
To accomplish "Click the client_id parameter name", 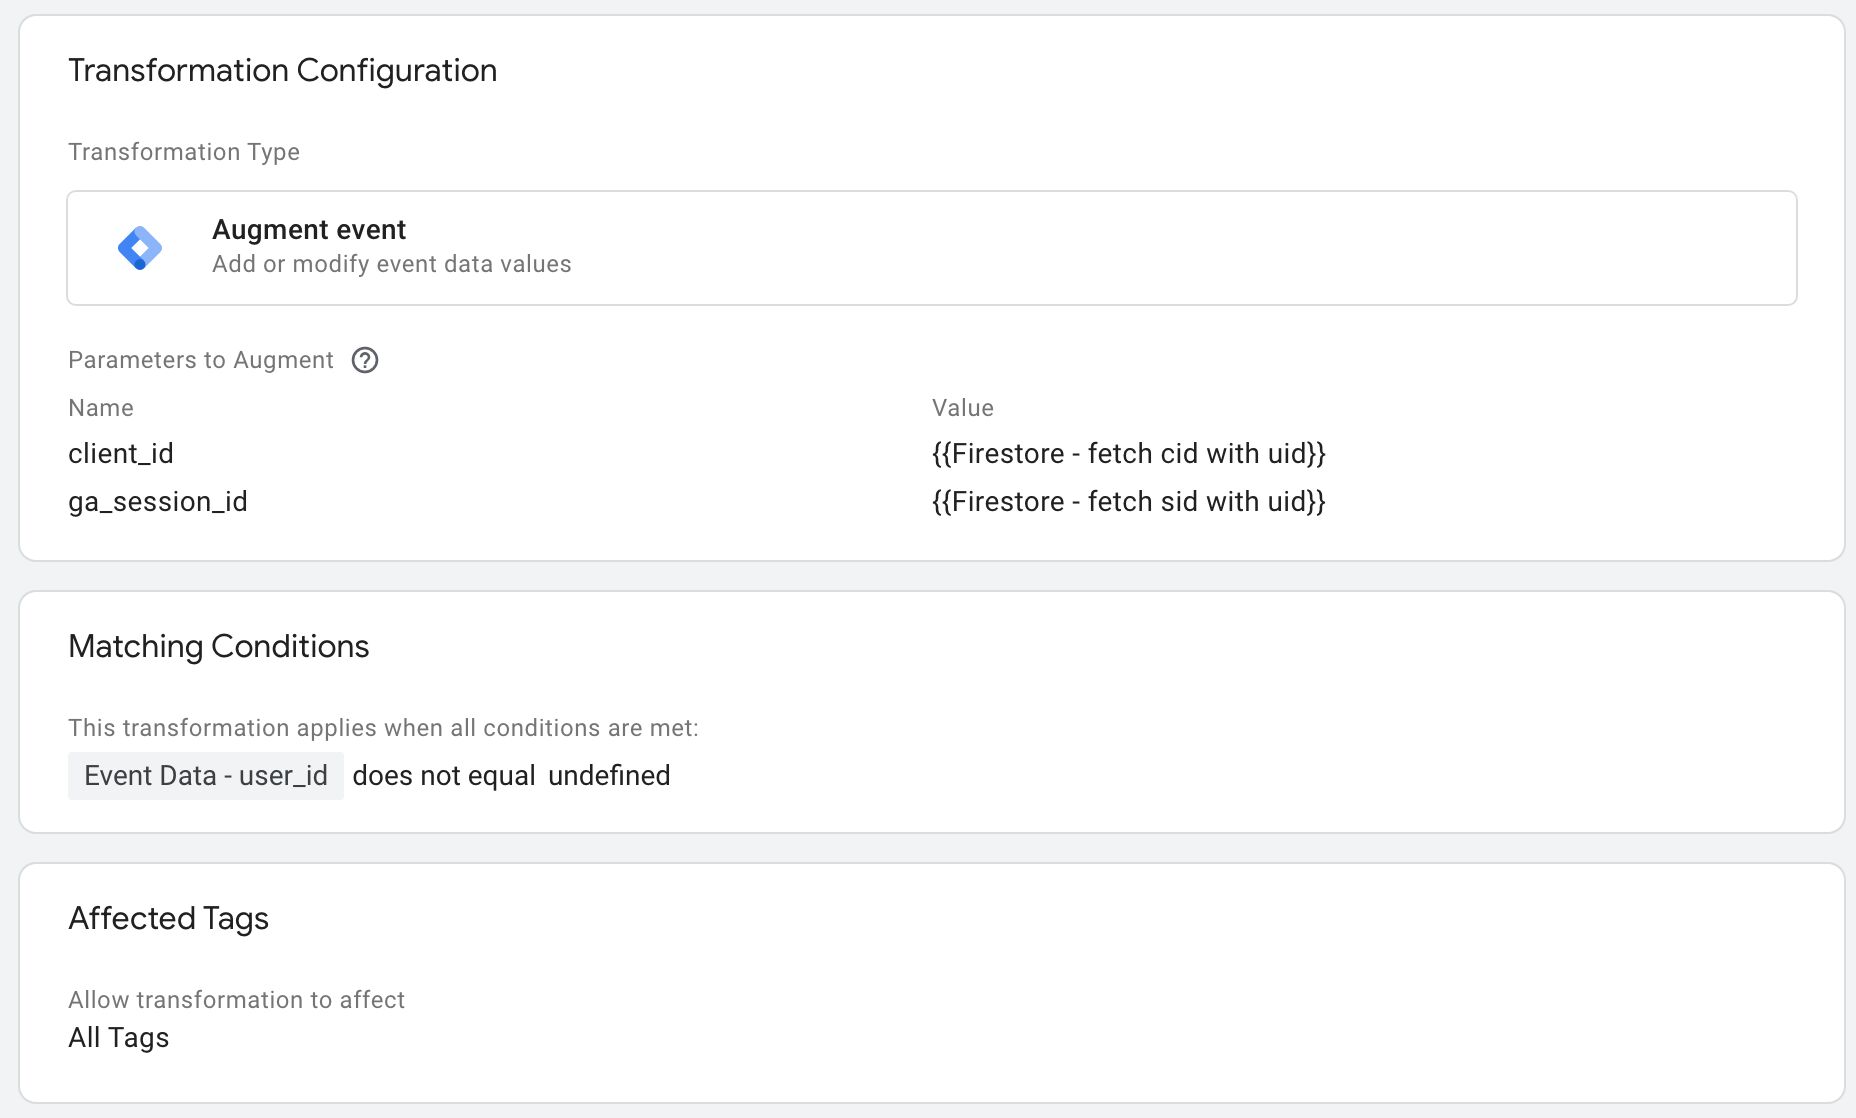I will pos(121,454).
